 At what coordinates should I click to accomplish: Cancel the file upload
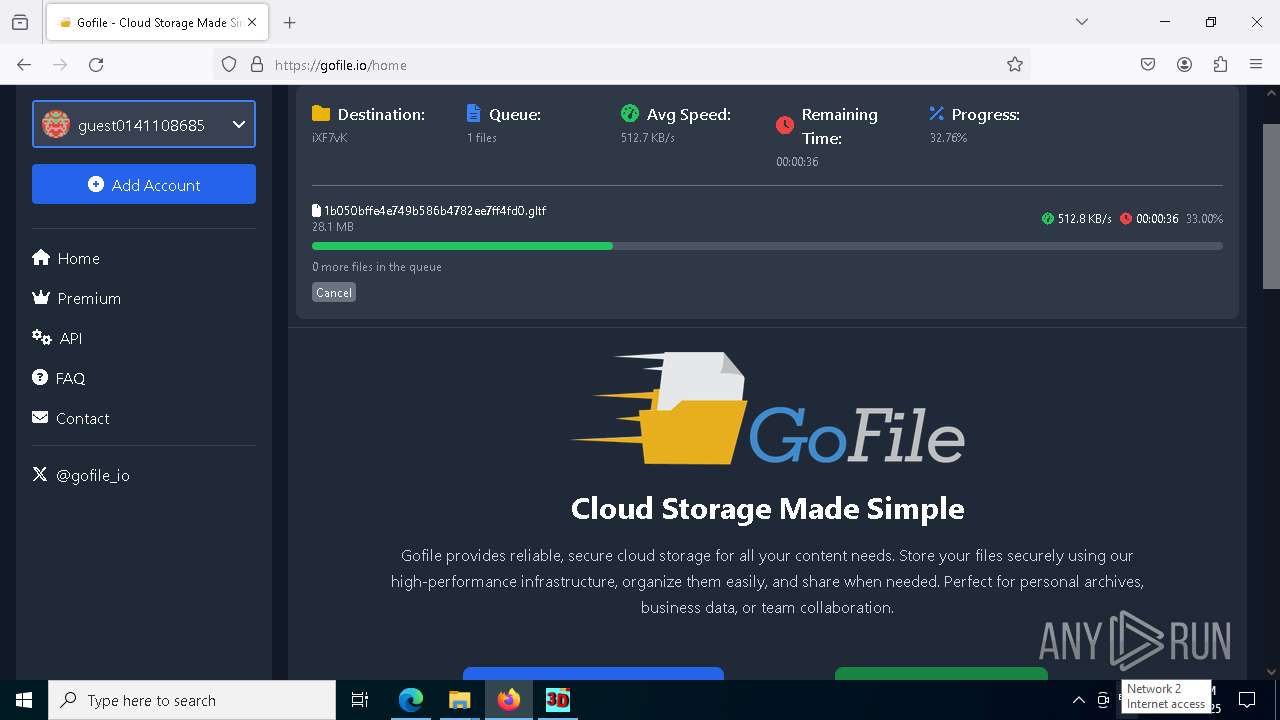coord(334,292)
